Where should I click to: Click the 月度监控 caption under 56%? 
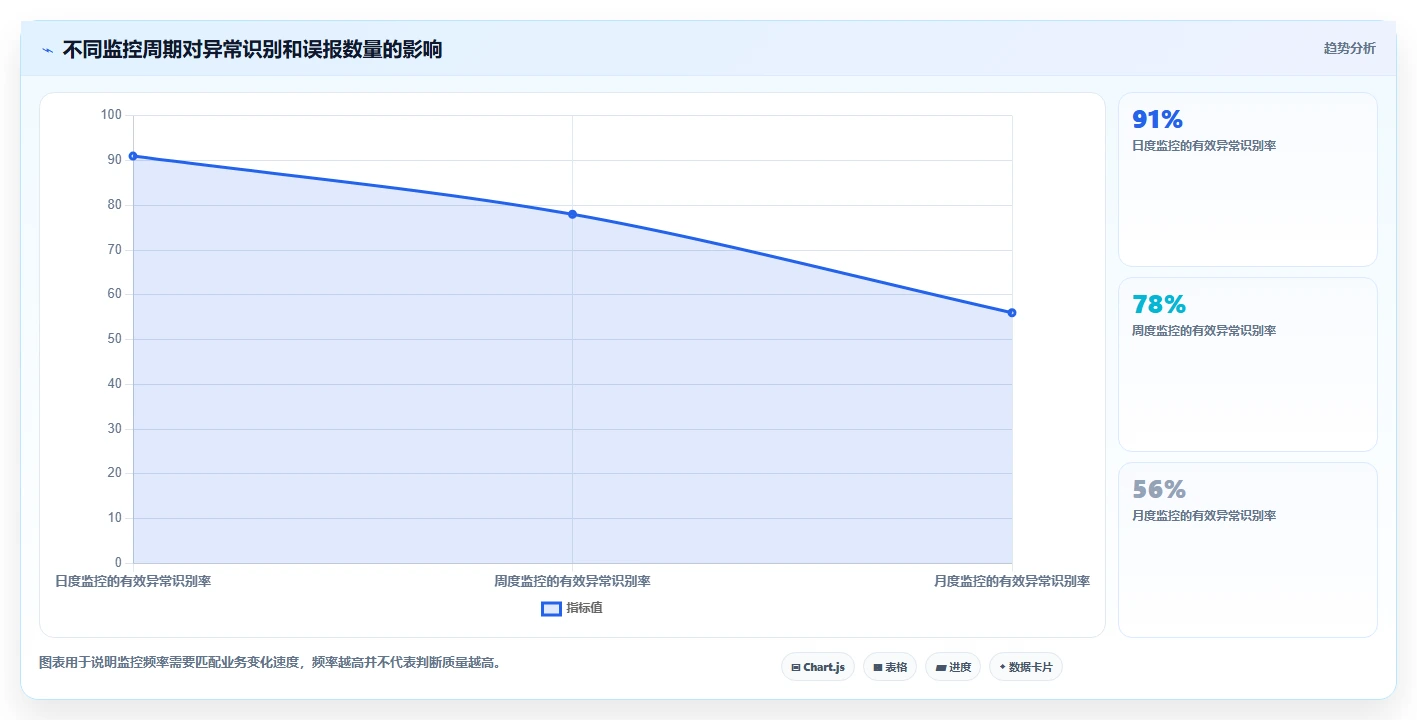[1204, 516]
